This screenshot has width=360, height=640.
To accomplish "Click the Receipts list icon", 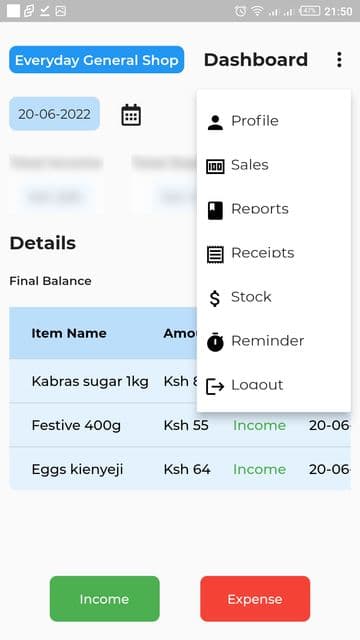I will [x=215, y=255].
